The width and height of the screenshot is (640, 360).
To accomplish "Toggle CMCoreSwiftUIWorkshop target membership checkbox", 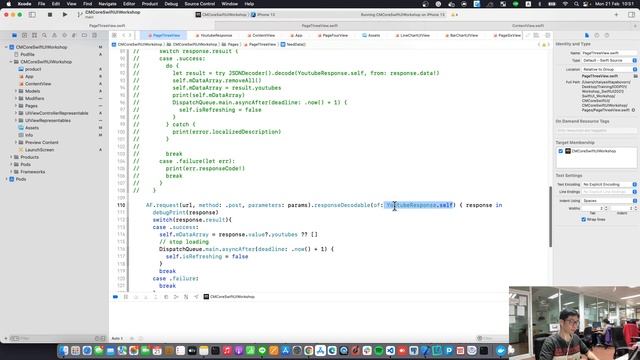I will pos(560,151).
